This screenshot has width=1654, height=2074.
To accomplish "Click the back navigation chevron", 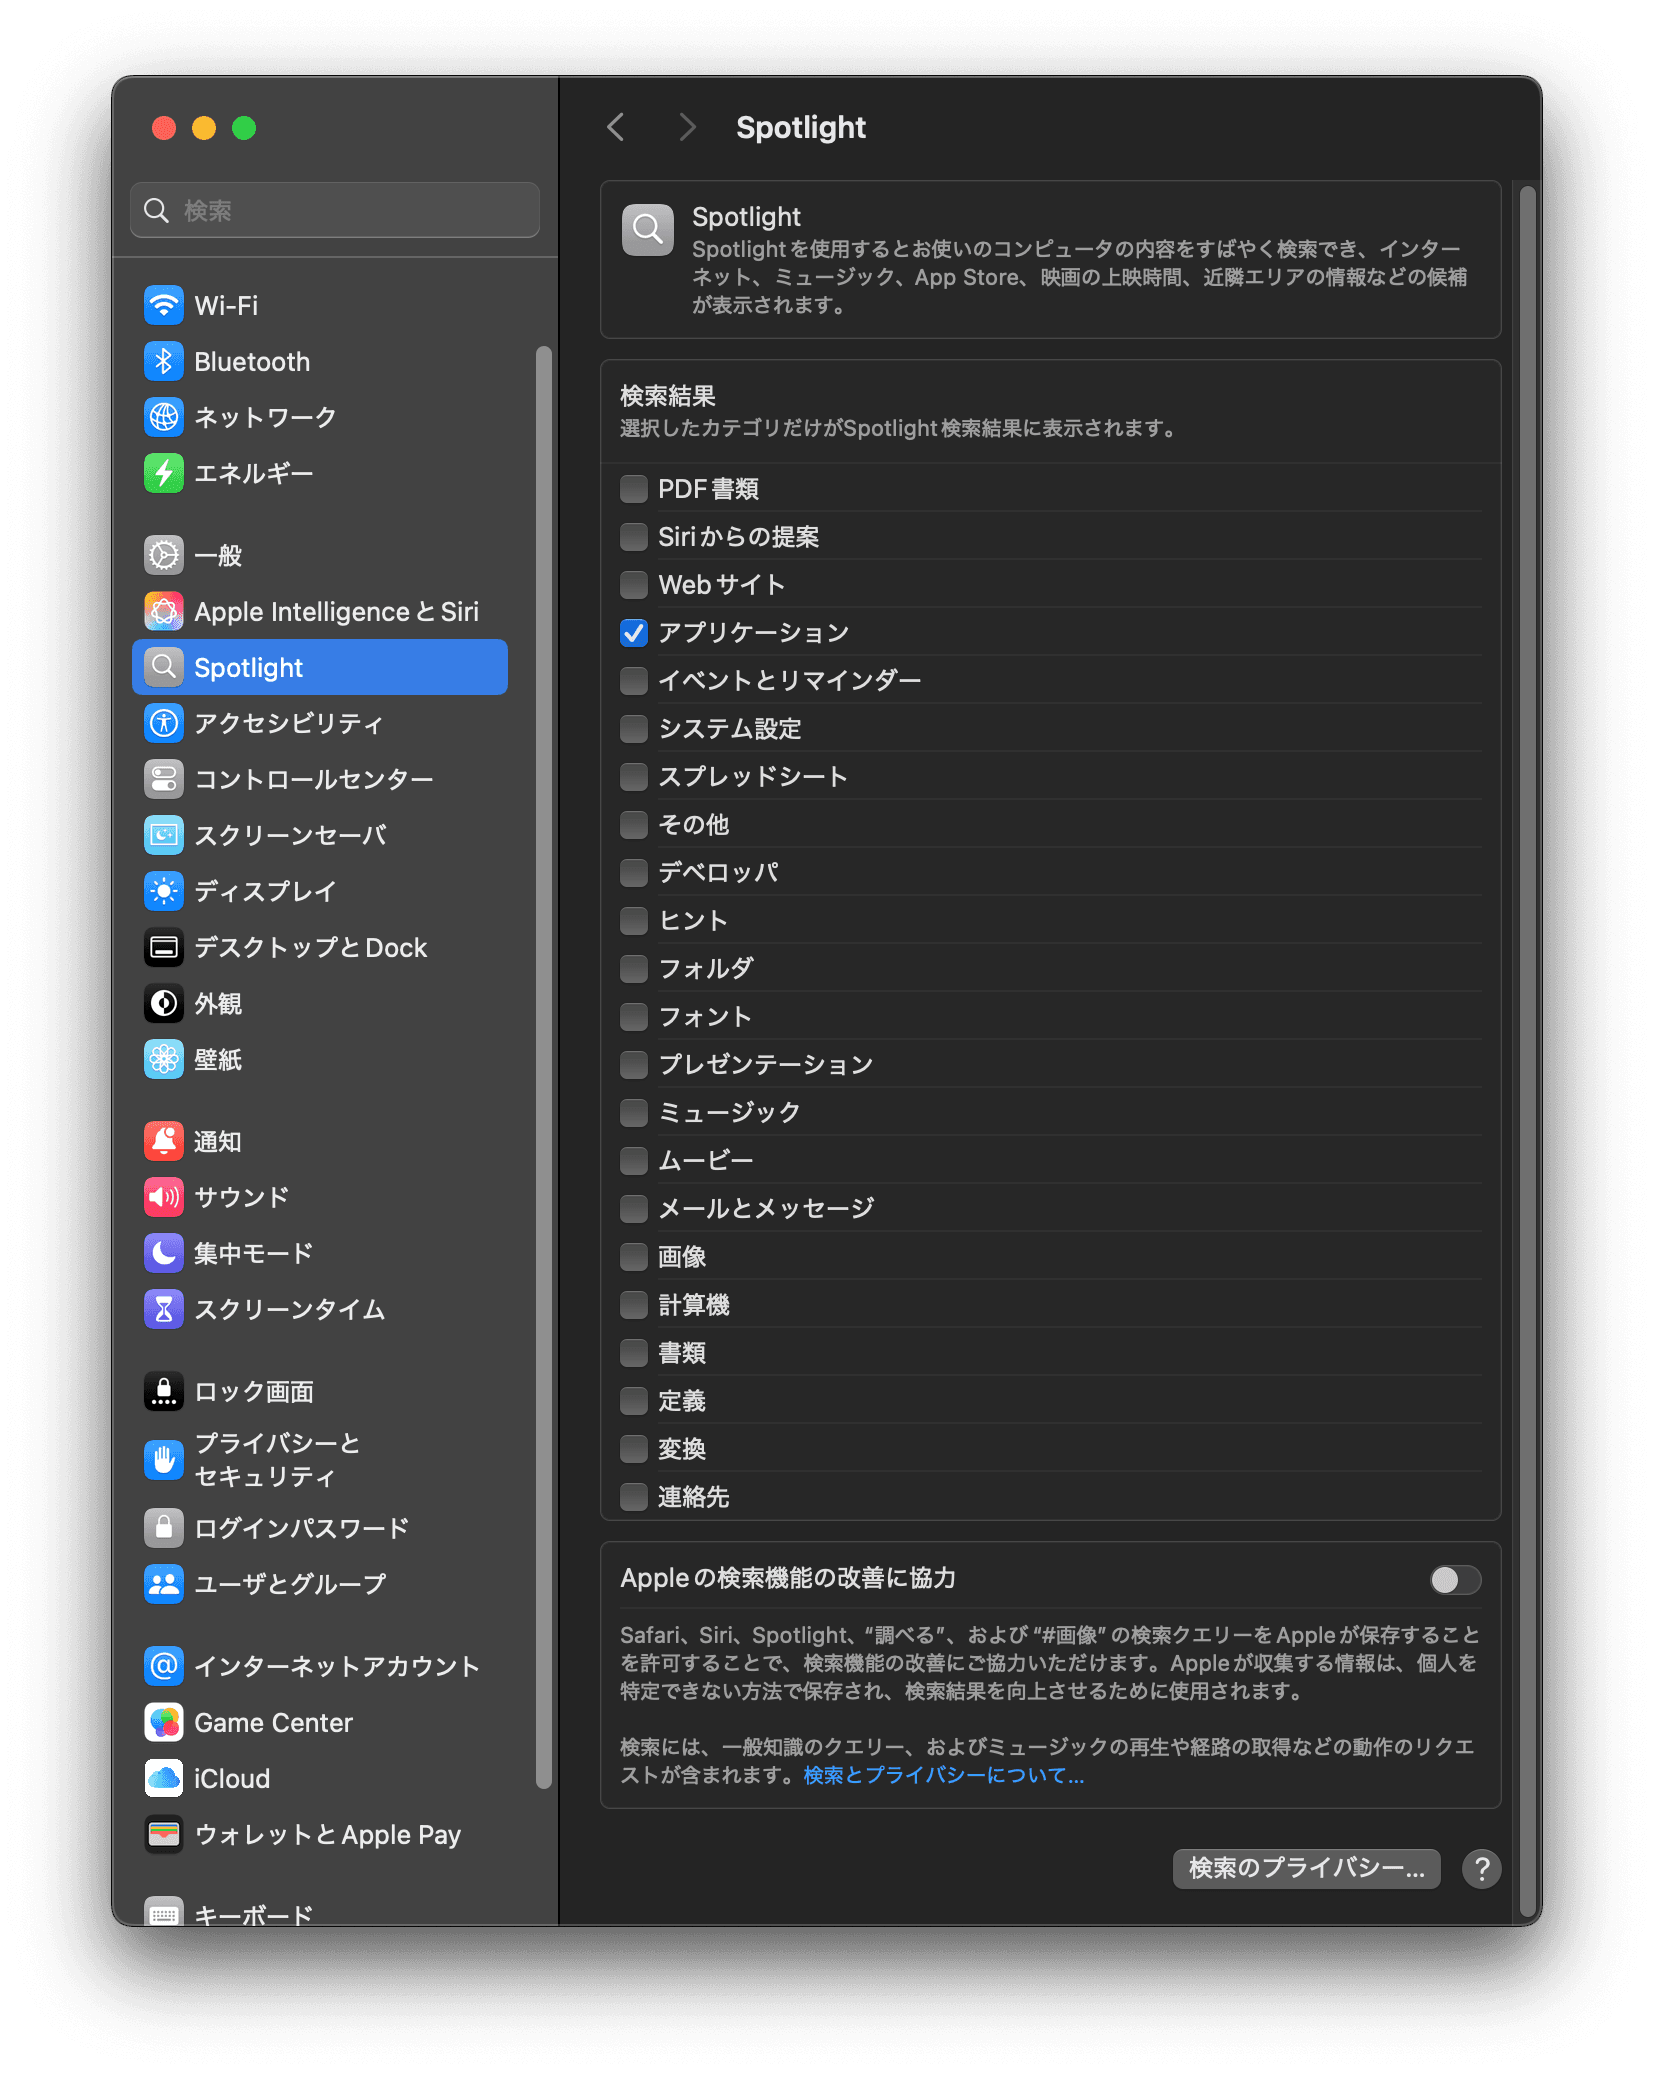I will click(616, 127).
